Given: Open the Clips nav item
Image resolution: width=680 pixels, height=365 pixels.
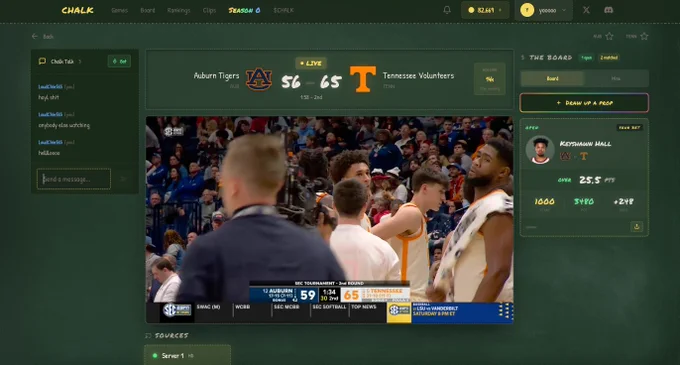Looking at the screenshot, I should click(x=209, y=10).
